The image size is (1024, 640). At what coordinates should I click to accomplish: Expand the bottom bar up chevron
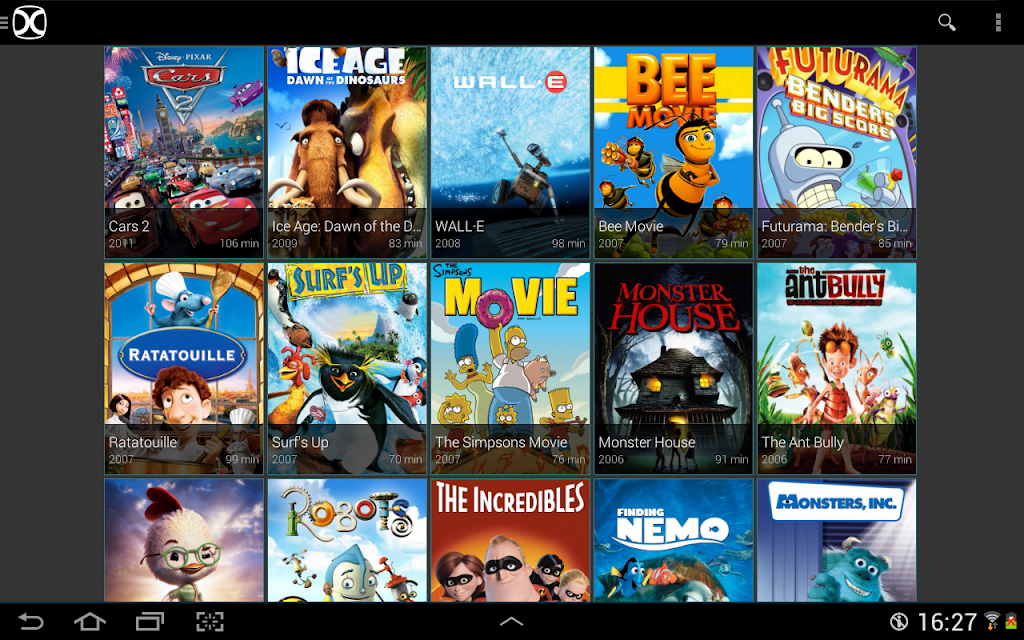[x=511, y=621]
